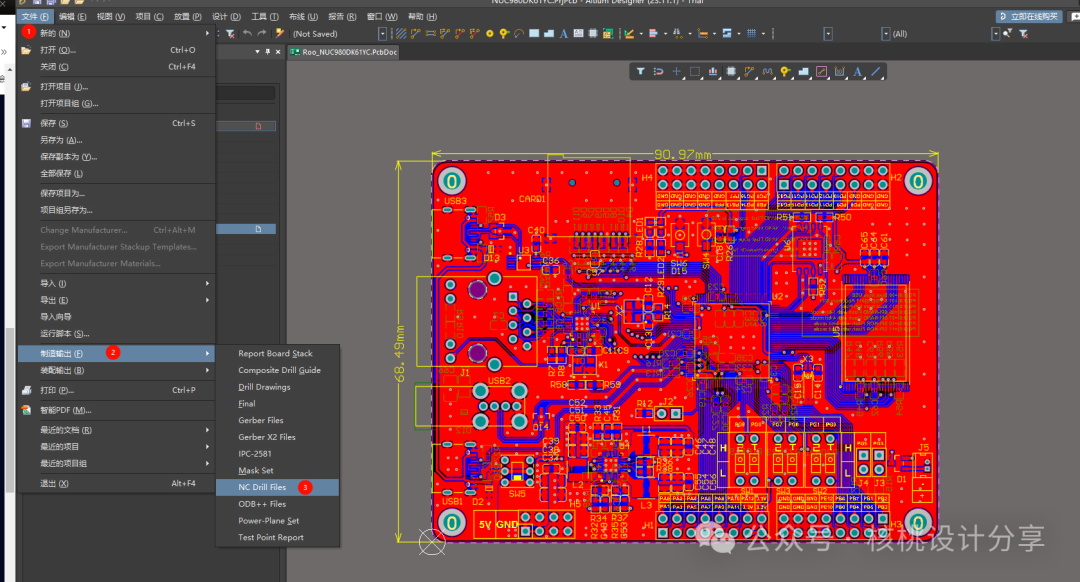Viewport: 1080px width, 582px height.
Task: Click the Redo arrow icon
Action: (x=262, y=33)
